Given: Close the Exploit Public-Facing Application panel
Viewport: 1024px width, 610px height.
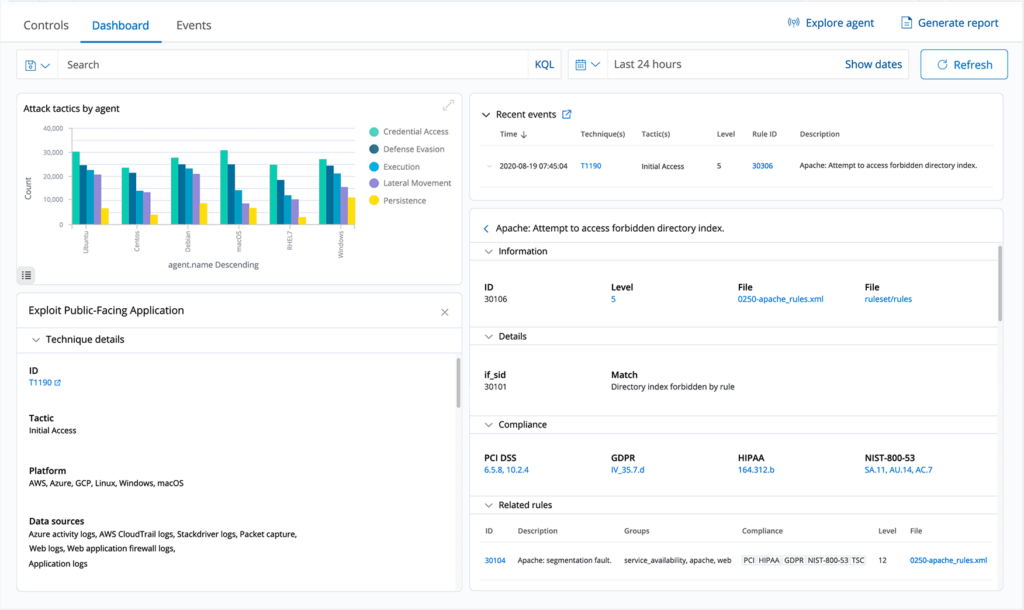Looking at the screenshot, I should (x=445, y=312).
